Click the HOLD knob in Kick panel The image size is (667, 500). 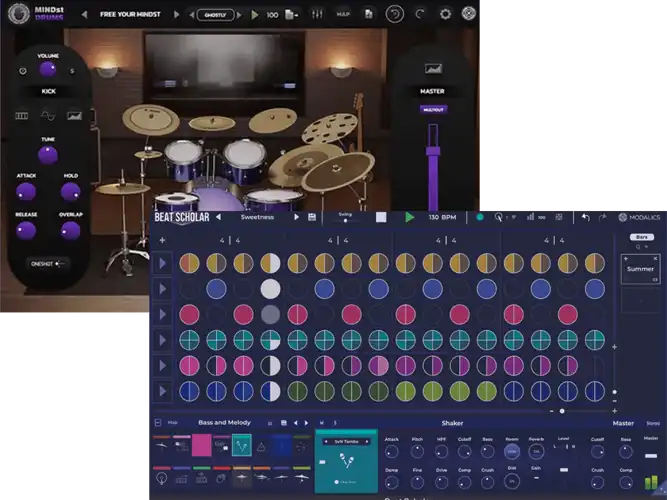70,191
